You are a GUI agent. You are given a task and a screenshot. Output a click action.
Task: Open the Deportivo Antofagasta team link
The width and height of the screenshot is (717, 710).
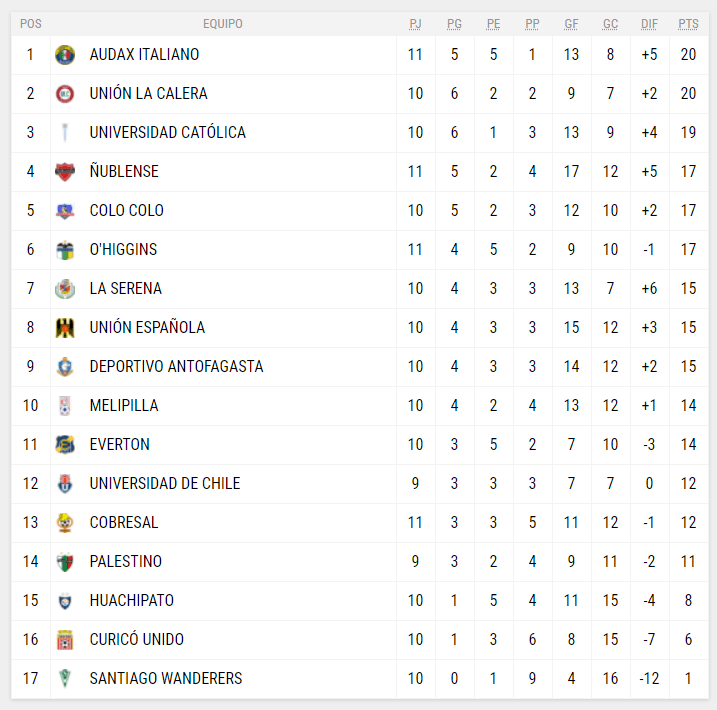pos(176,367)
